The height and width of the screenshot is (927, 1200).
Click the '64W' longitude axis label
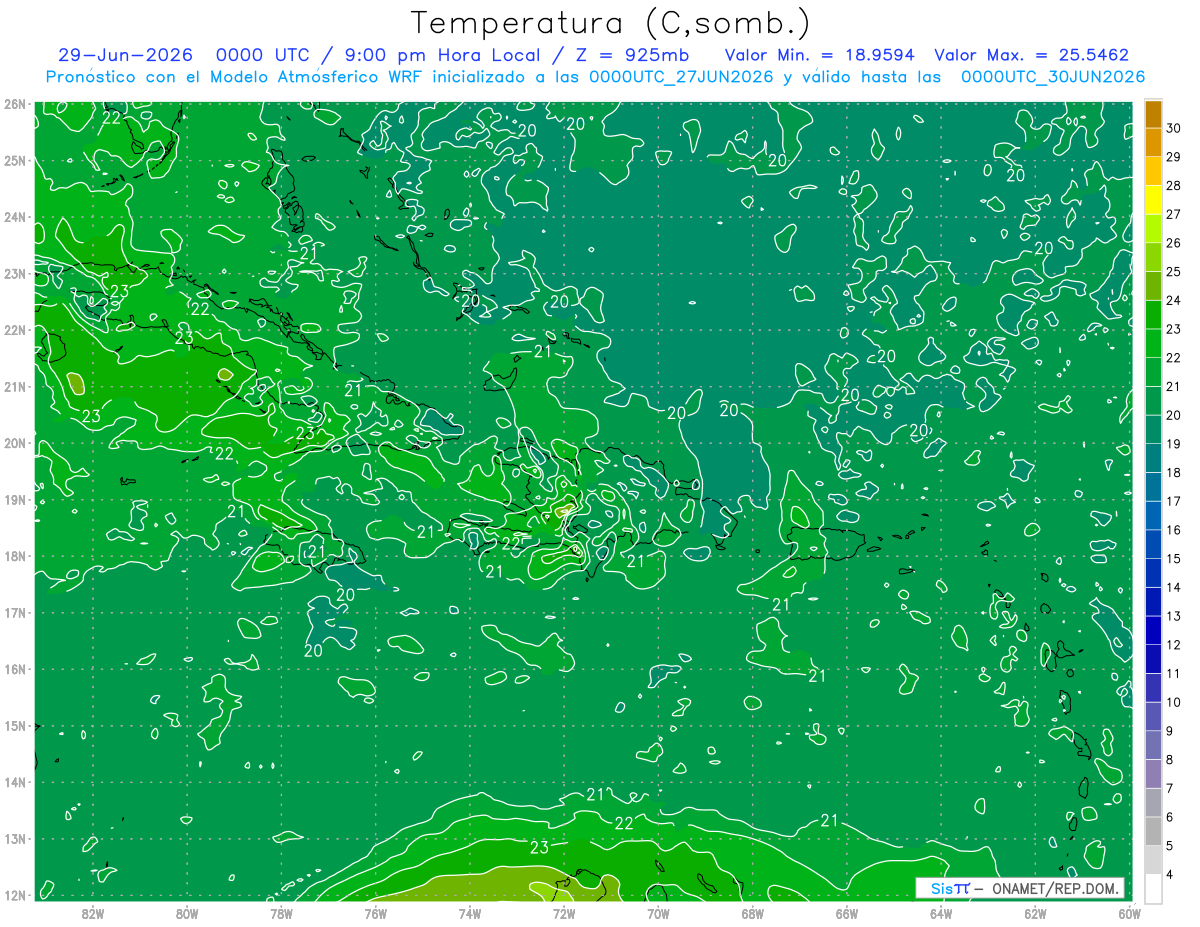coord(940,913)
